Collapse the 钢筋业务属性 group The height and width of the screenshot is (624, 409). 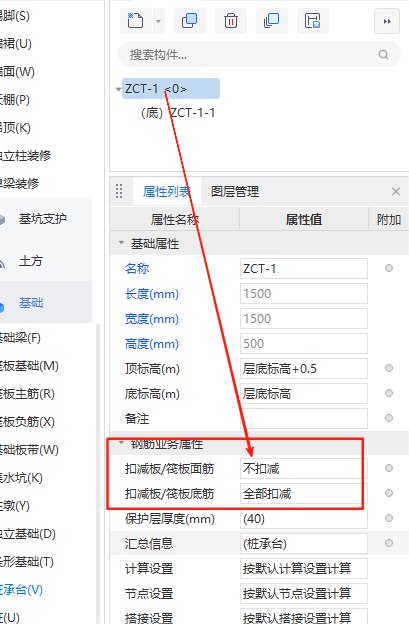point(121,443)
